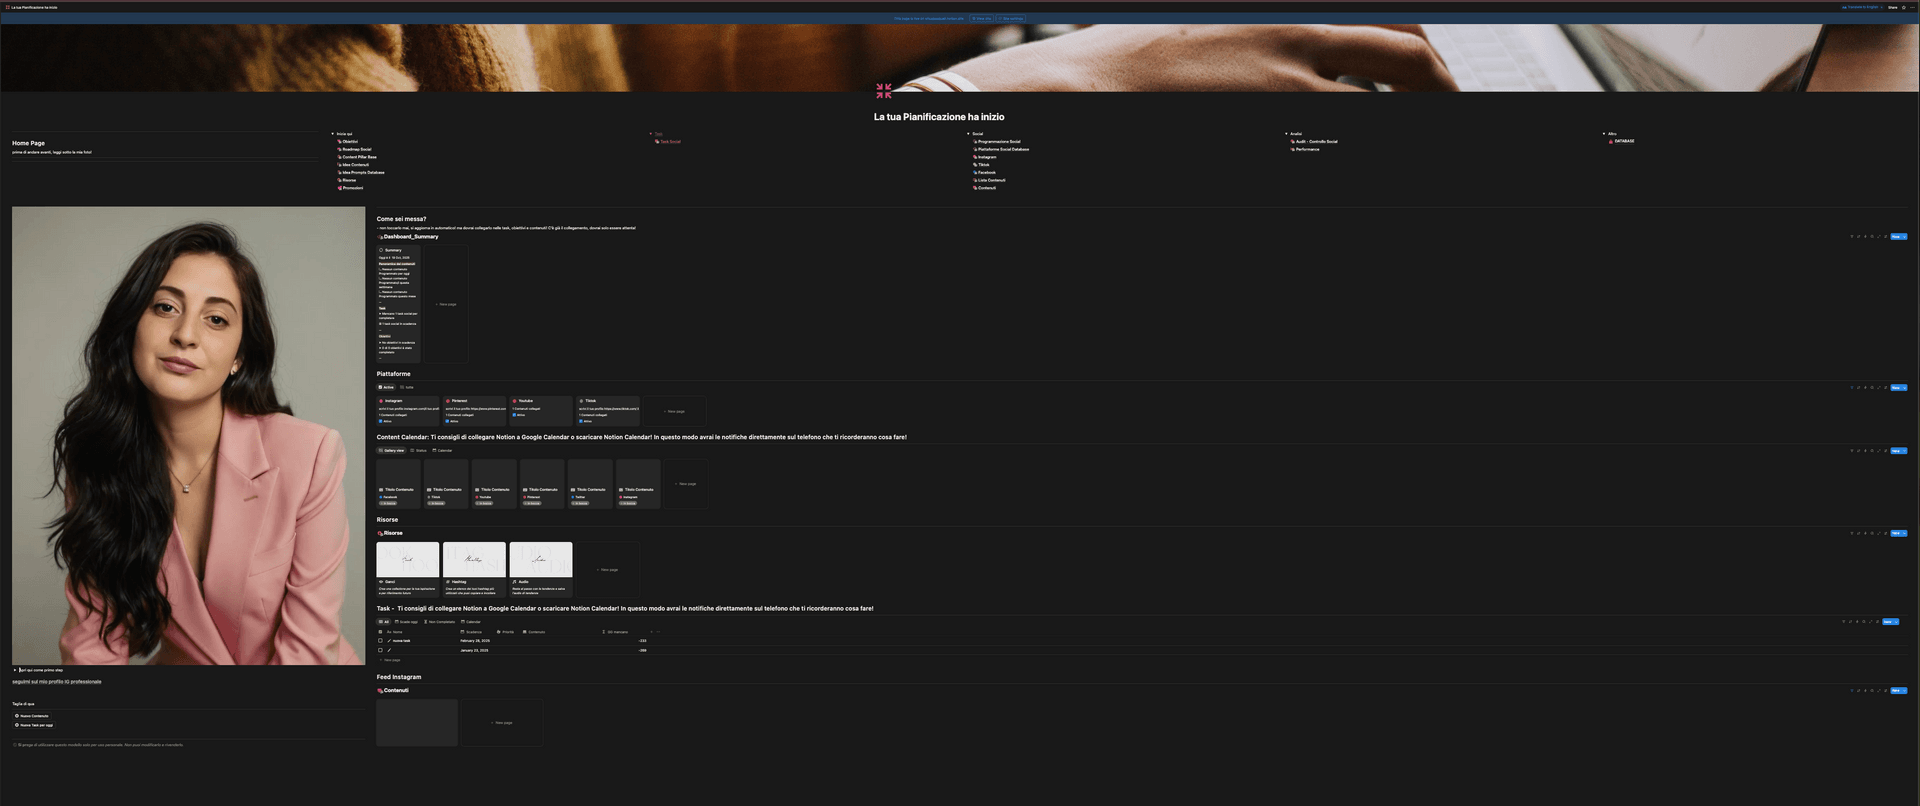This screenshot has height=806, width=1920.
Task: Click the blue New button beside Piattaforme
Action: point(1895,387)
